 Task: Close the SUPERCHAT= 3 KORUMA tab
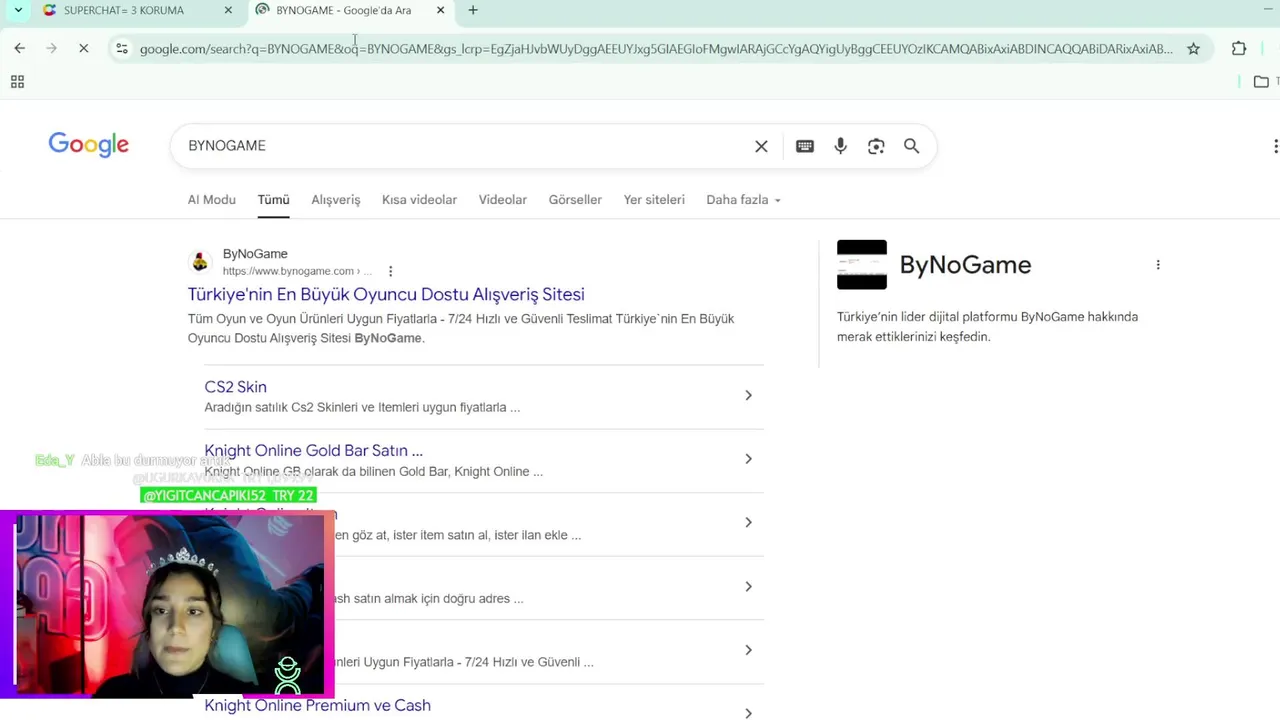[x=228, y=10]
